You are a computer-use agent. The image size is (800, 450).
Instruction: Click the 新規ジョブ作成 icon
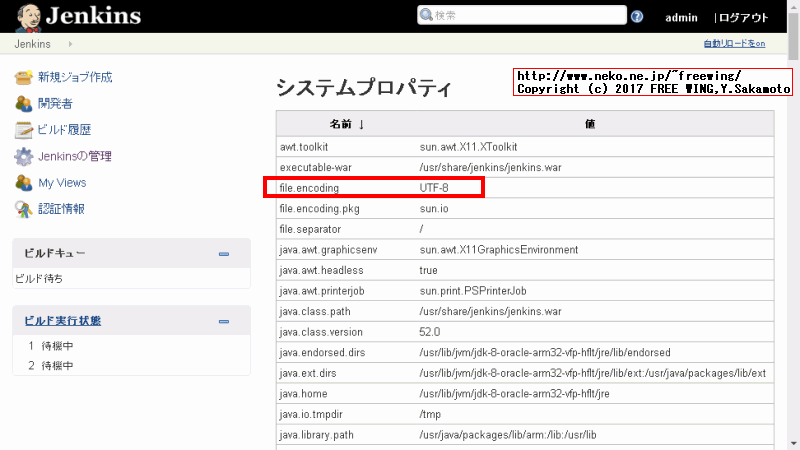click(23, 77)
